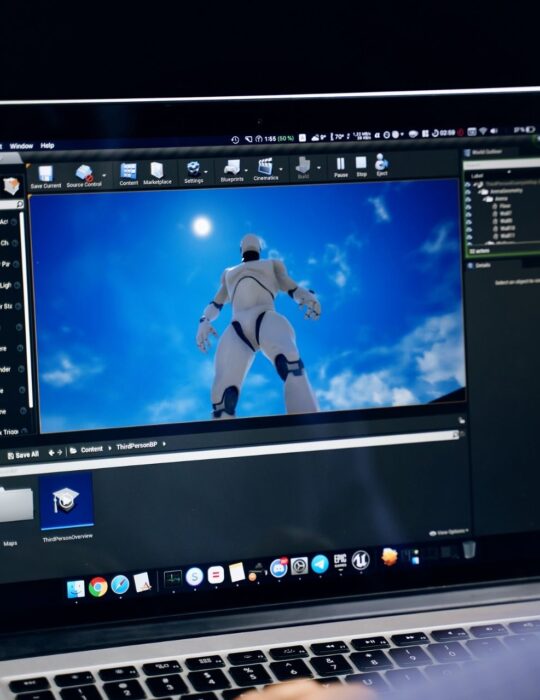Open the Marketplace toolbar icon

(x=157, y=170)
